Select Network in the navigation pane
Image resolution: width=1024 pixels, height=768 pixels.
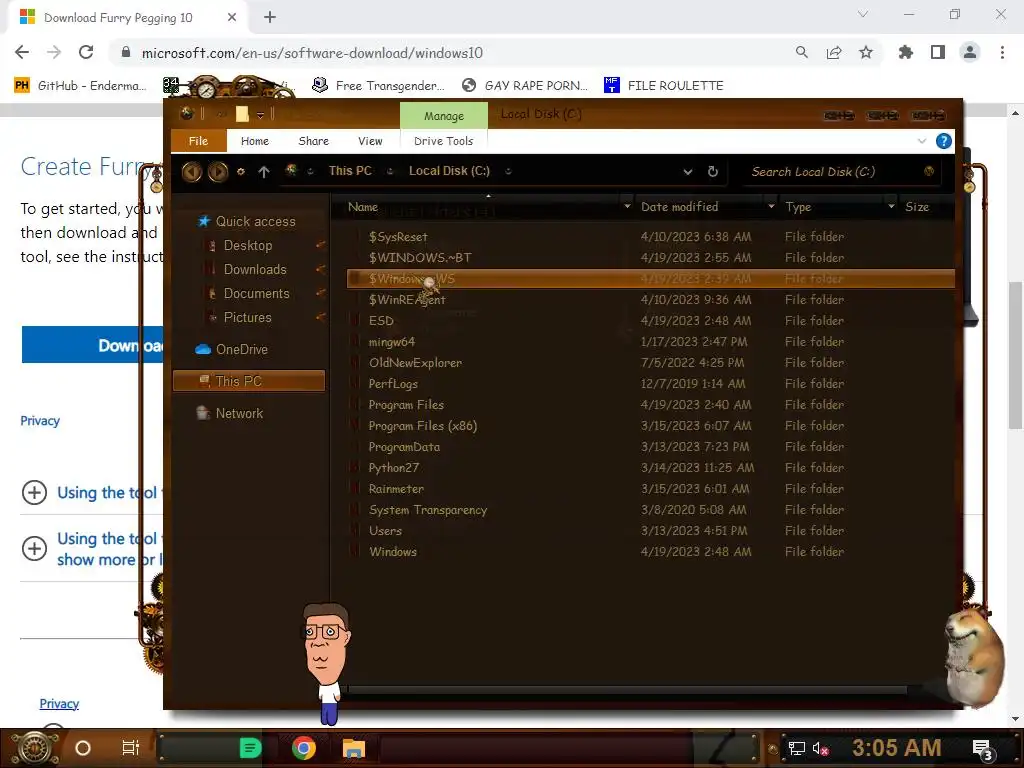(239, 413)
